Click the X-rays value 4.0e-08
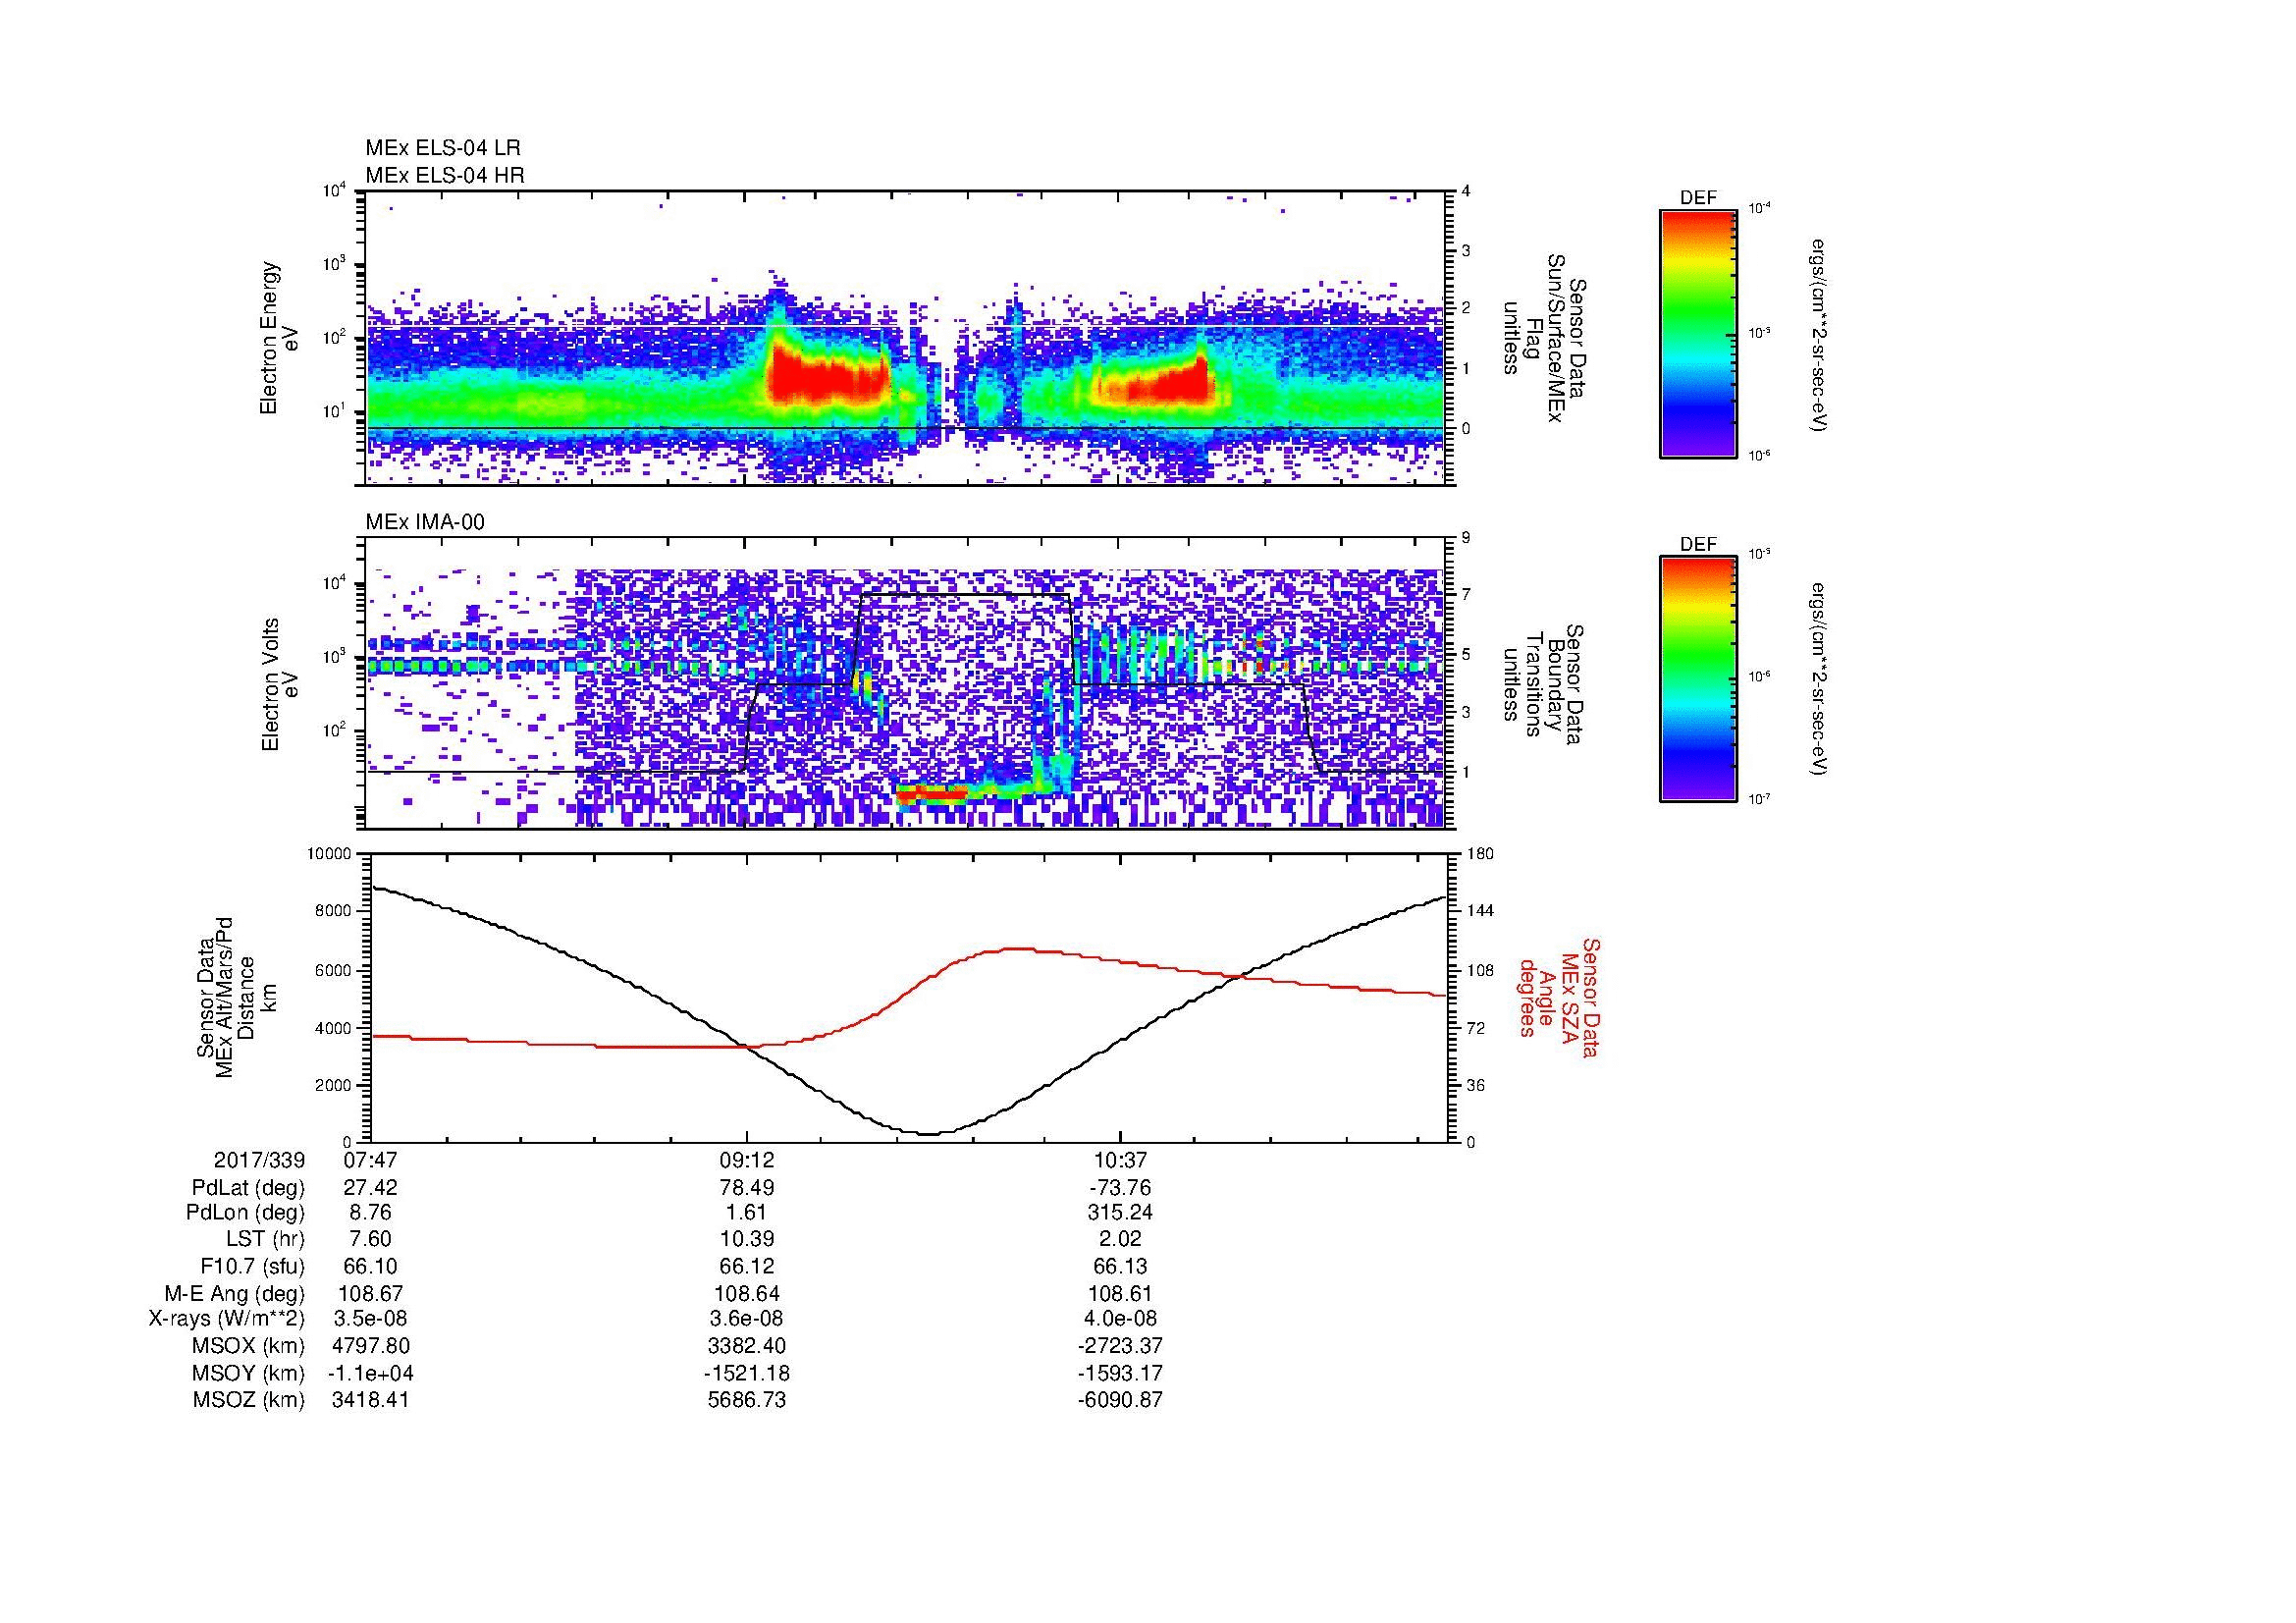The height and width of the screenshot is (1623, 2296). point(1120,1319)
